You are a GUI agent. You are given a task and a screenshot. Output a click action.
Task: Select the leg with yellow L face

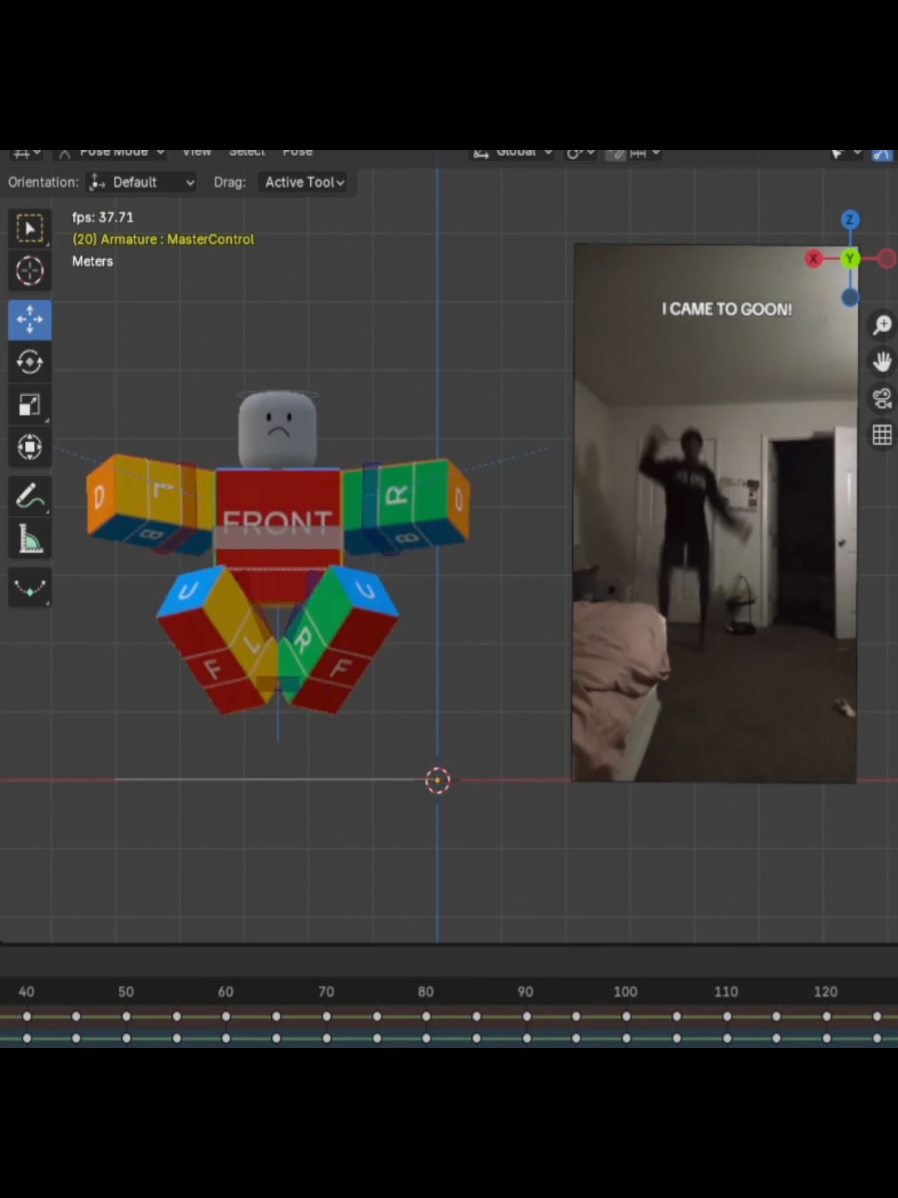coord(216,640)
